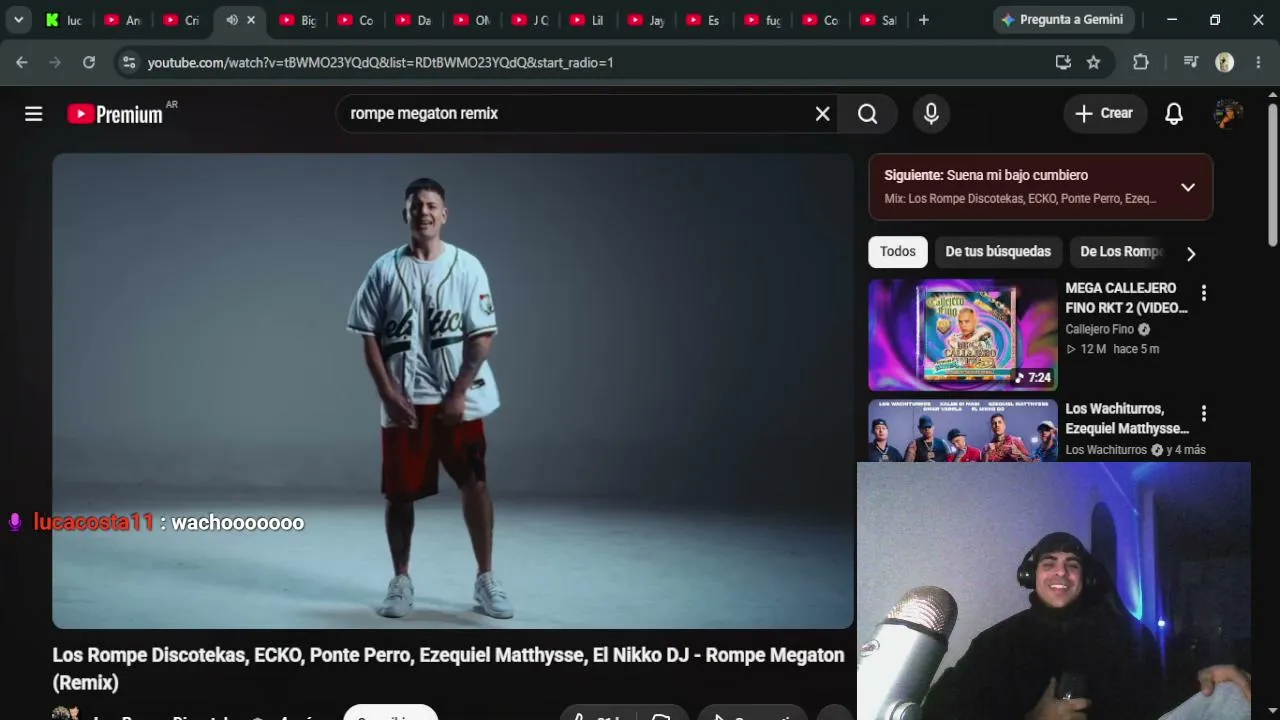
Task: Show more filter chips with the arrow
Action: 1191,253
